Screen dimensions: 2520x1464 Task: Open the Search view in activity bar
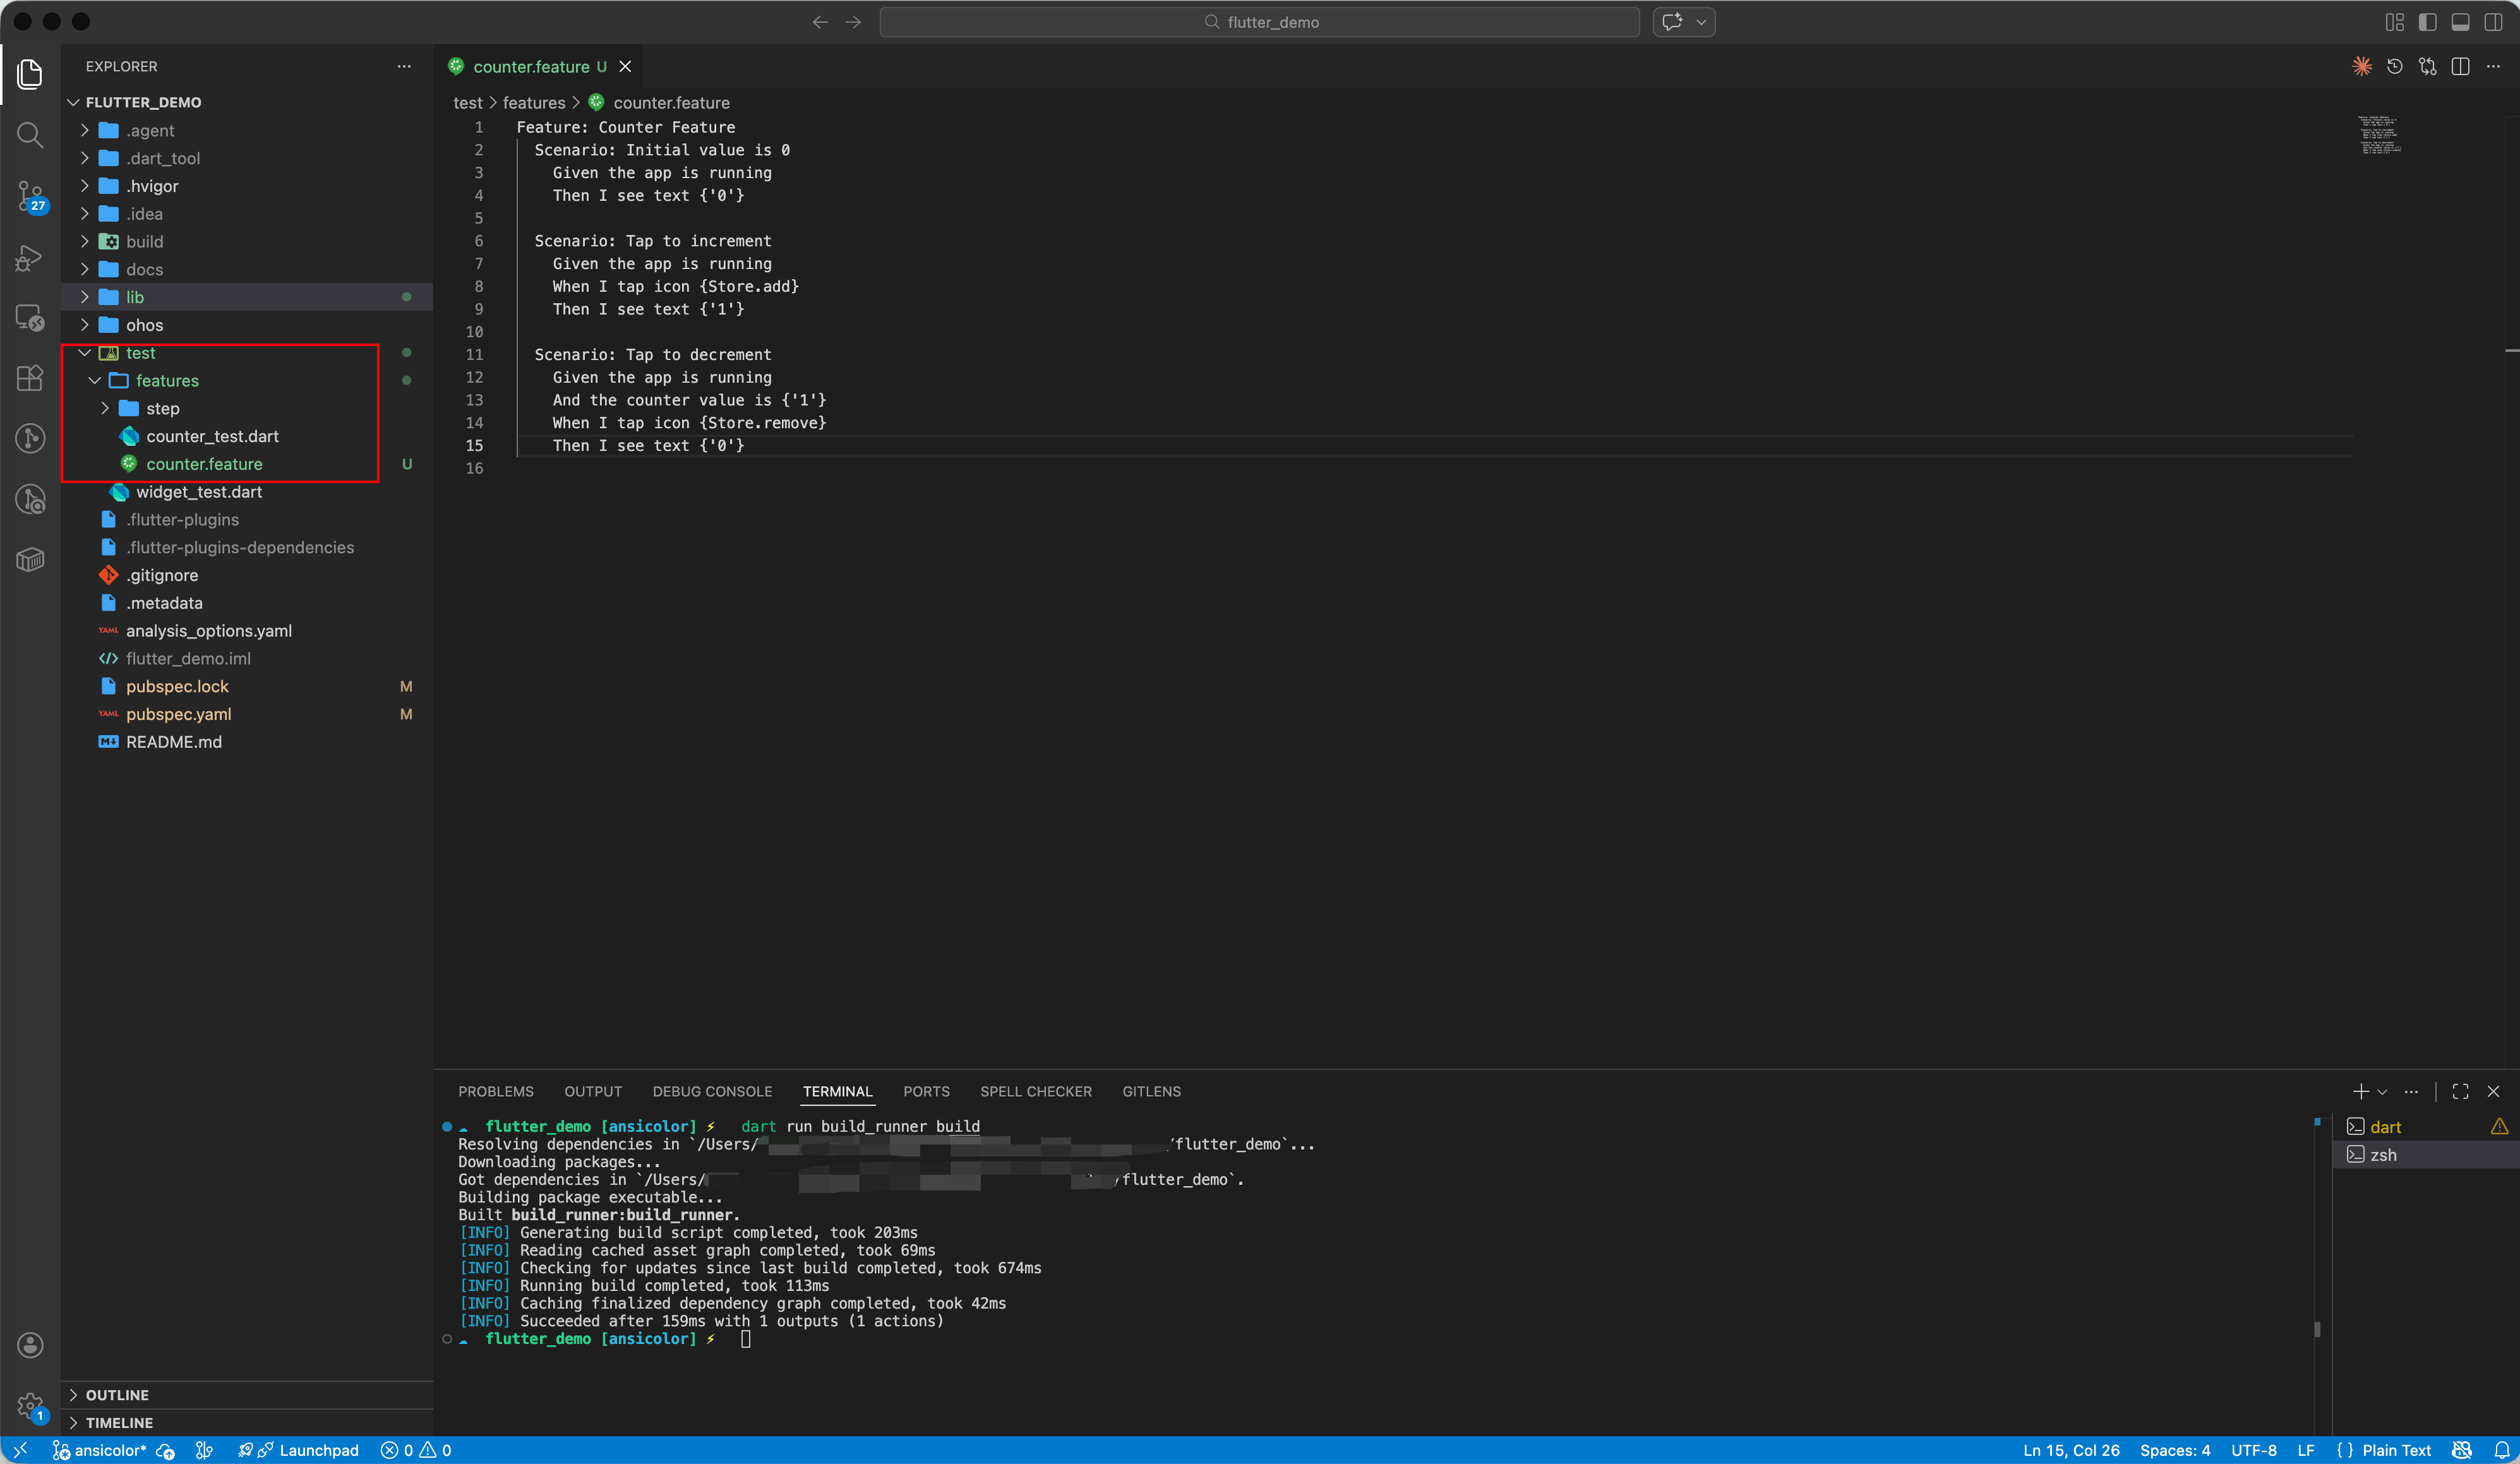[30, 135]
